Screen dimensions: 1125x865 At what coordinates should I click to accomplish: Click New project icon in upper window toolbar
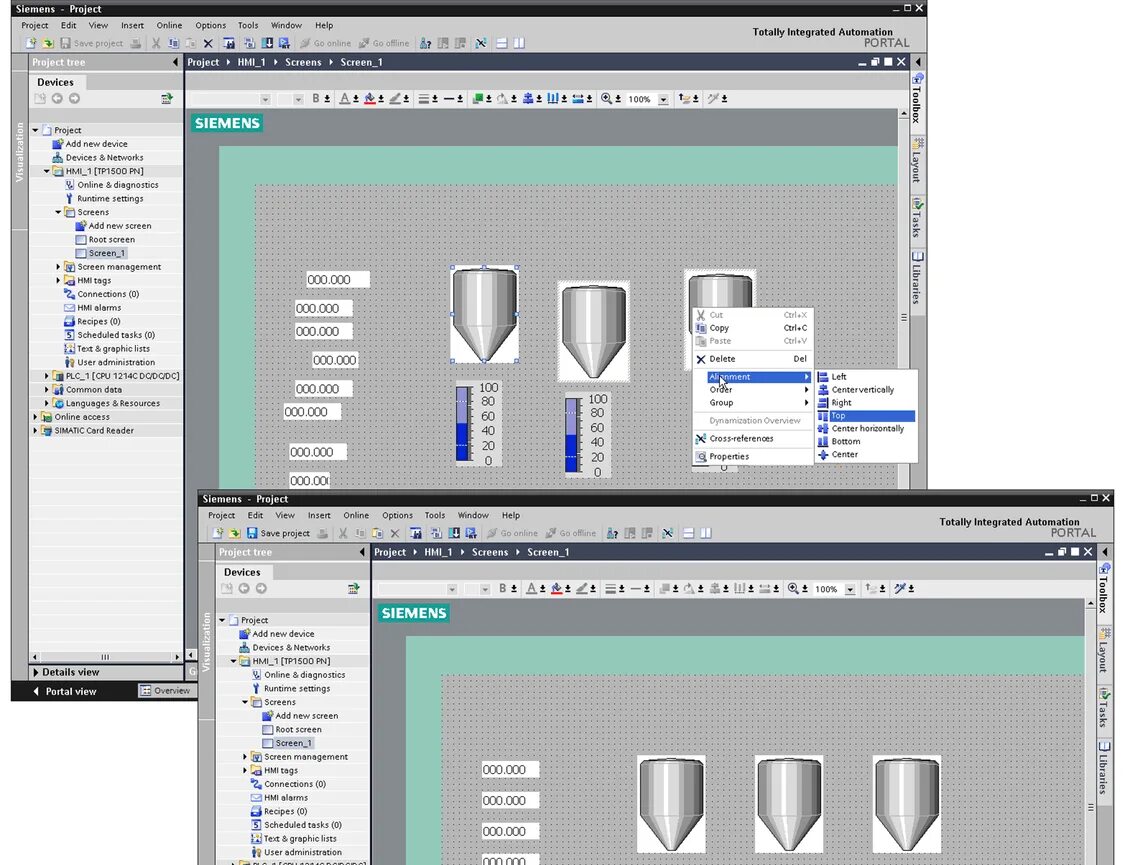tap(31, 43)
